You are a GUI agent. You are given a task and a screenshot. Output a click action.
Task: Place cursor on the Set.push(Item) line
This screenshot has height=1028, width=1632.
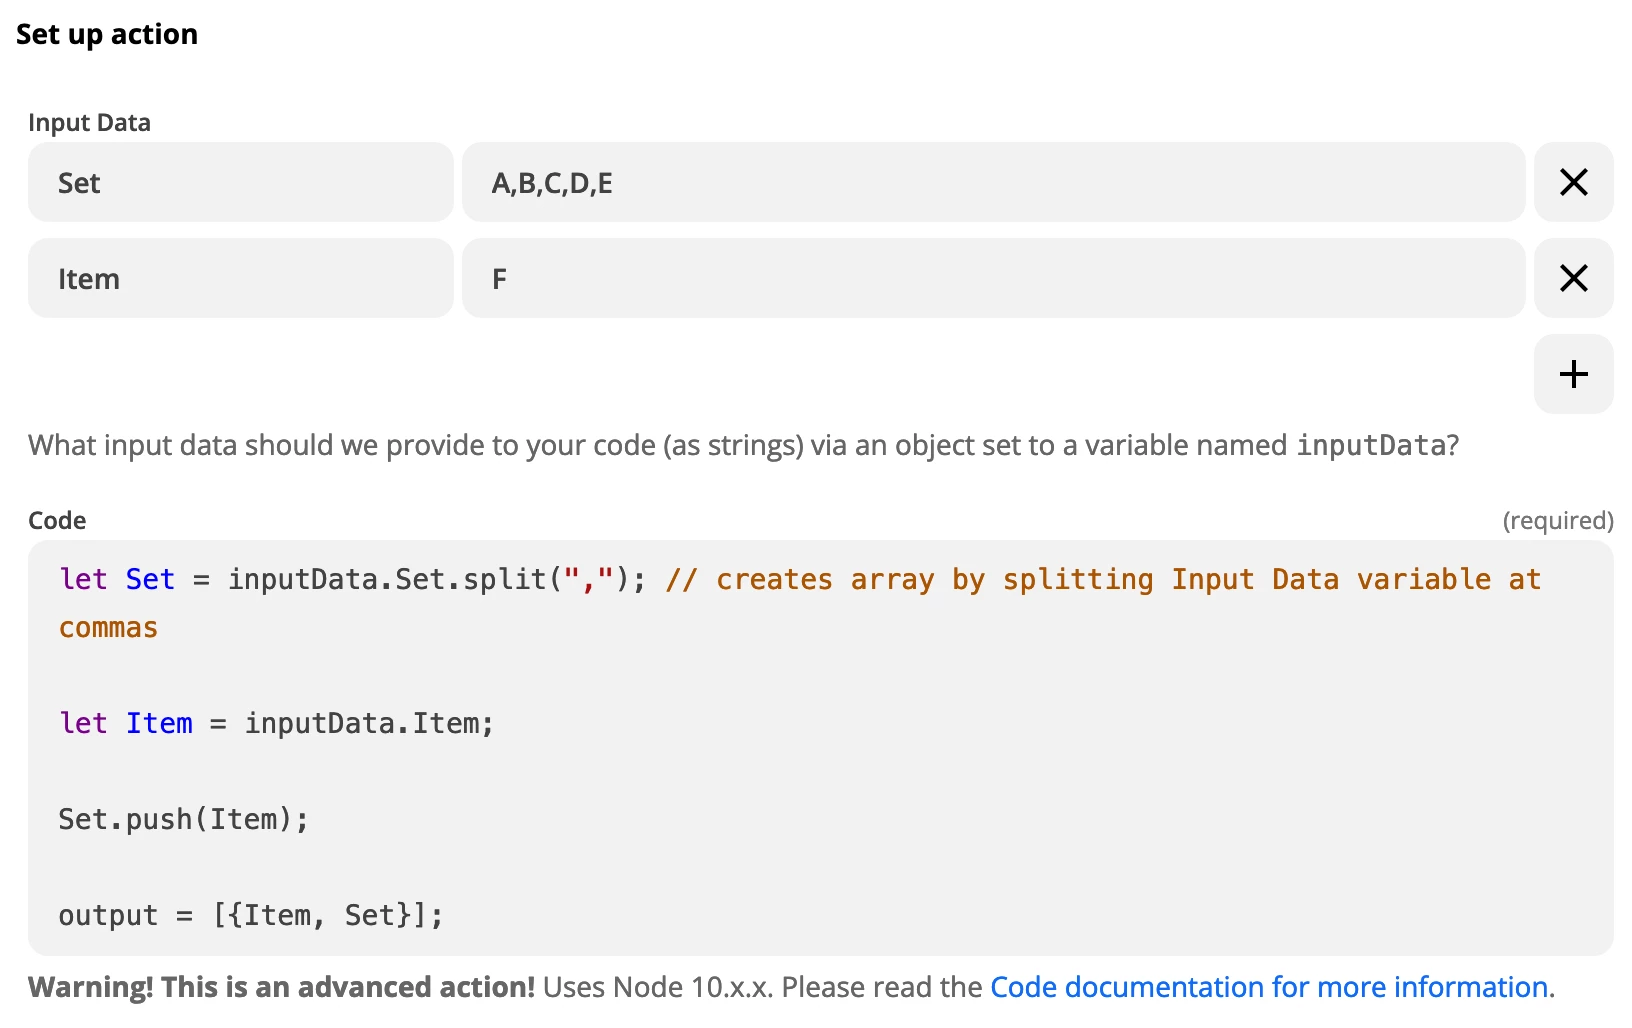(x=184, y=819)
